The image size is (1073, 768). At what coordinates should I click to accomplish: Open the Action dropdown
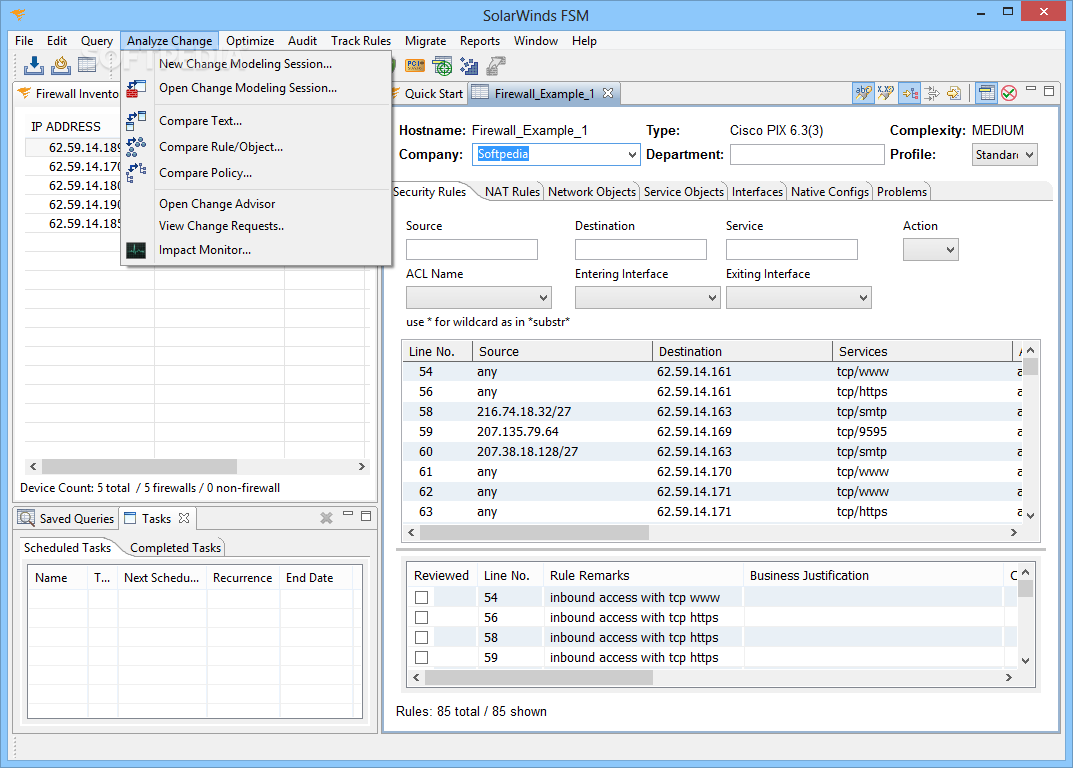coord(931,250)
